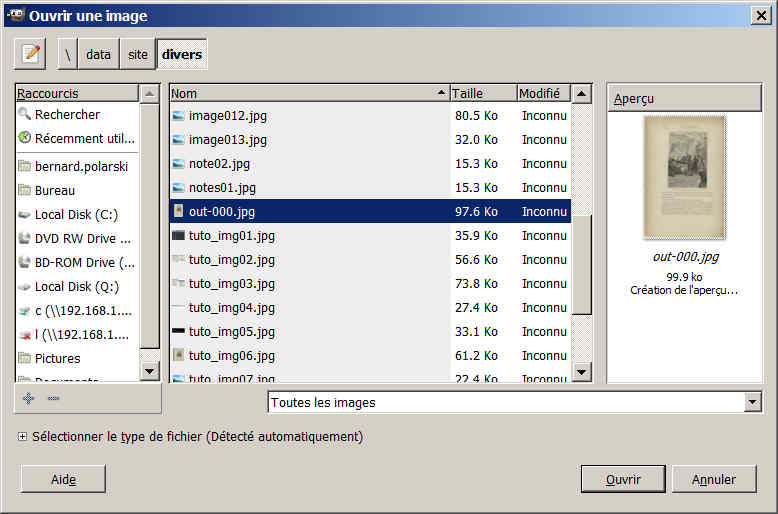
Task: Open the Pictures folder shortcut
Action: pyautogui.click(x=57, y=358)
